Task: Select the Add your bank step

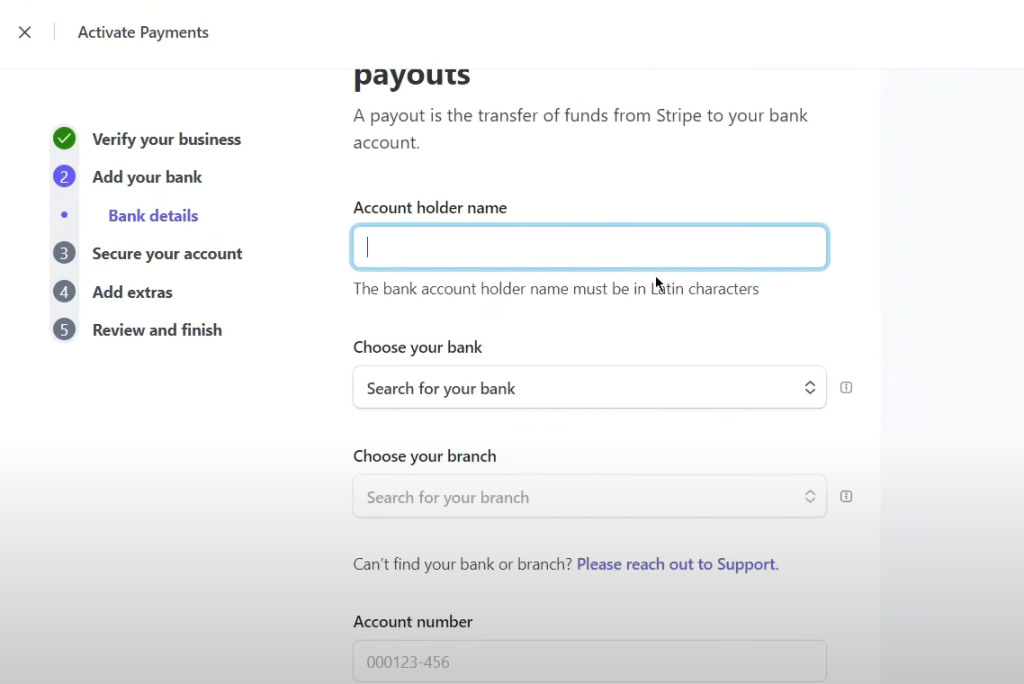Action: [147, 177]
